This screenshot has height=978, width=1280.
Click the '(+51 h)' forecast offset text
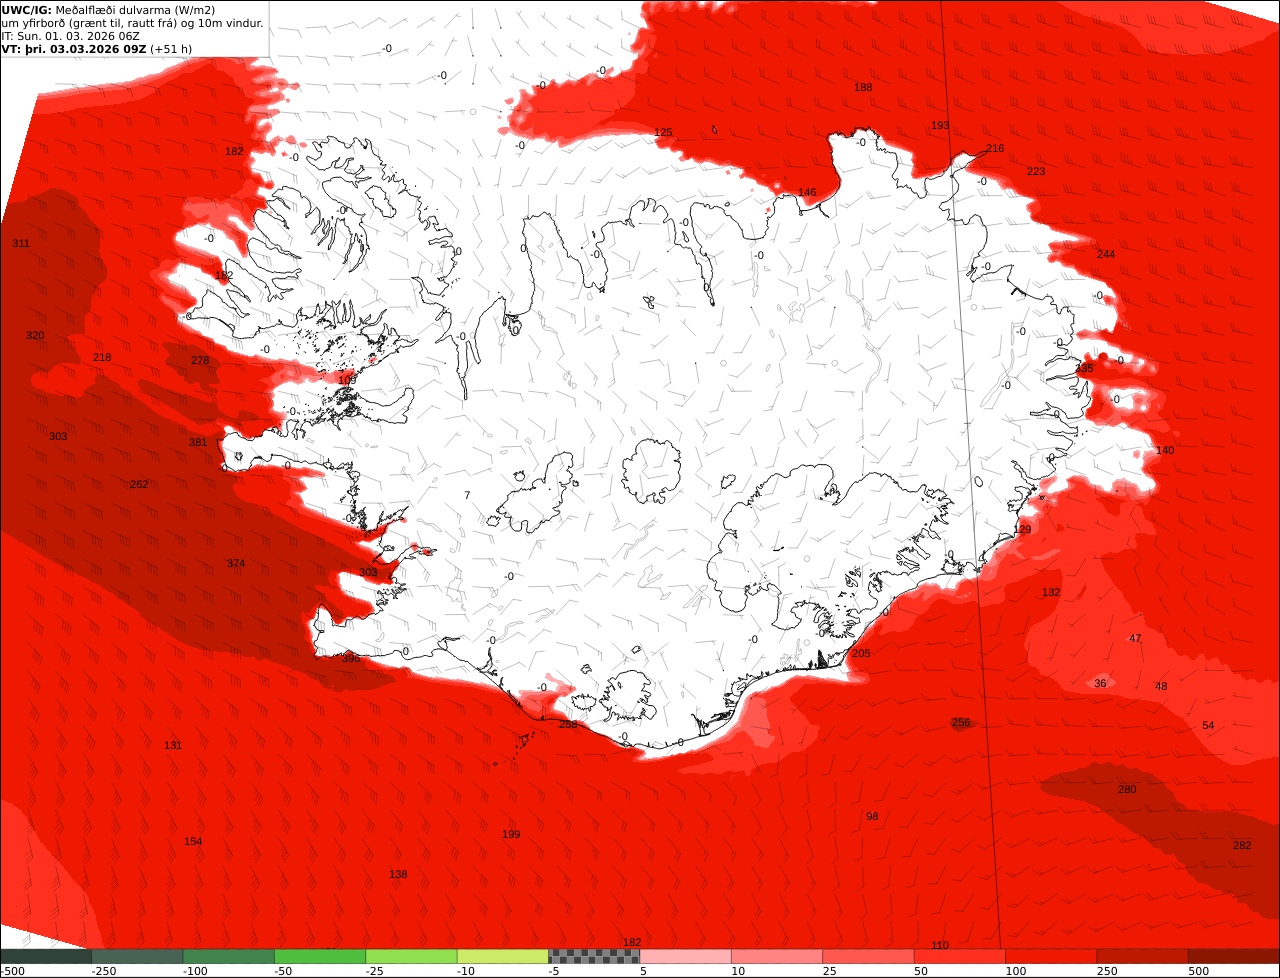pyautogui.click(x=171, y=49)
